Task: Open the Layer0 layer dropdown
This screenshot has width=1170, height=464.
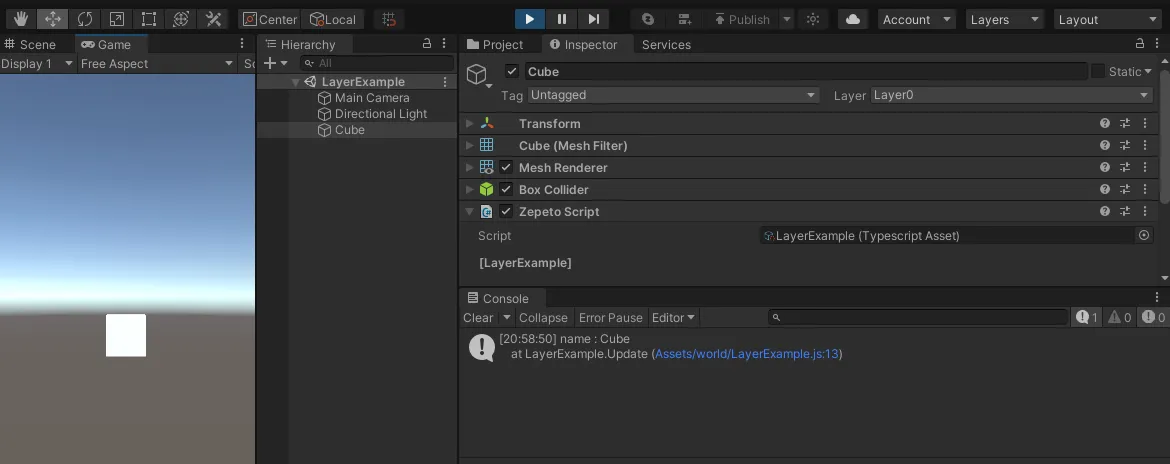Action: tap(1012, 95)
